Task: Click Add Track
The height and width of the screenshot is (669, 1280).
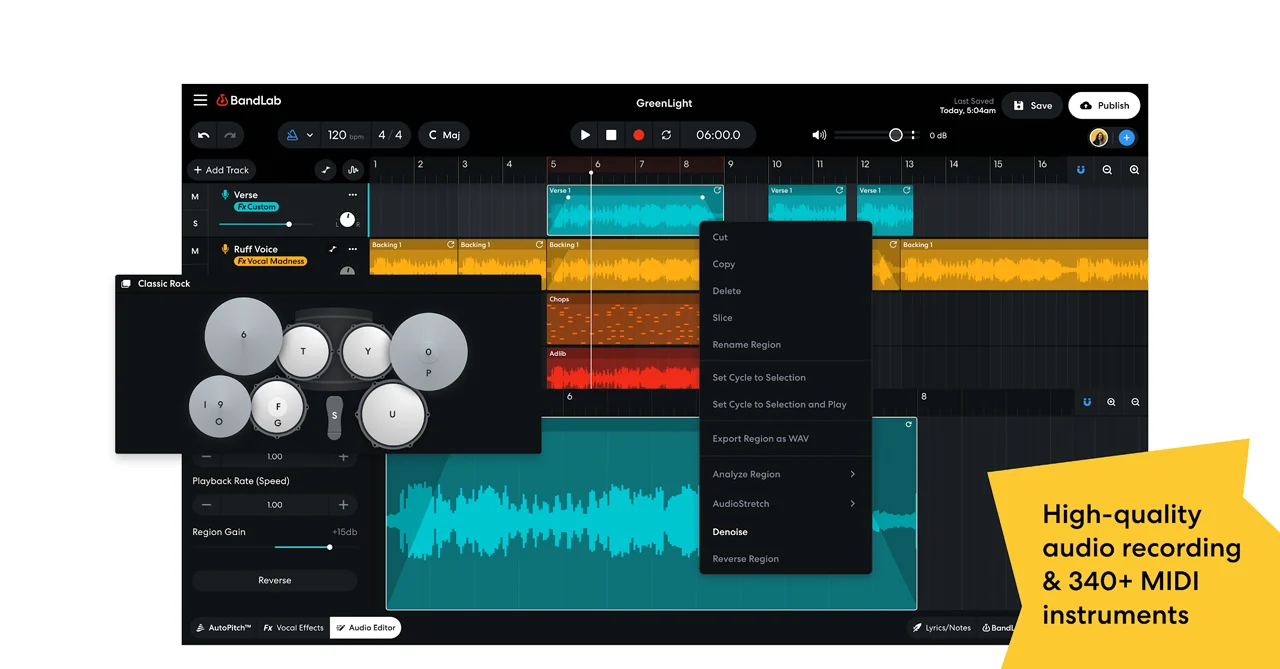Action: click(x=221, y=170)
